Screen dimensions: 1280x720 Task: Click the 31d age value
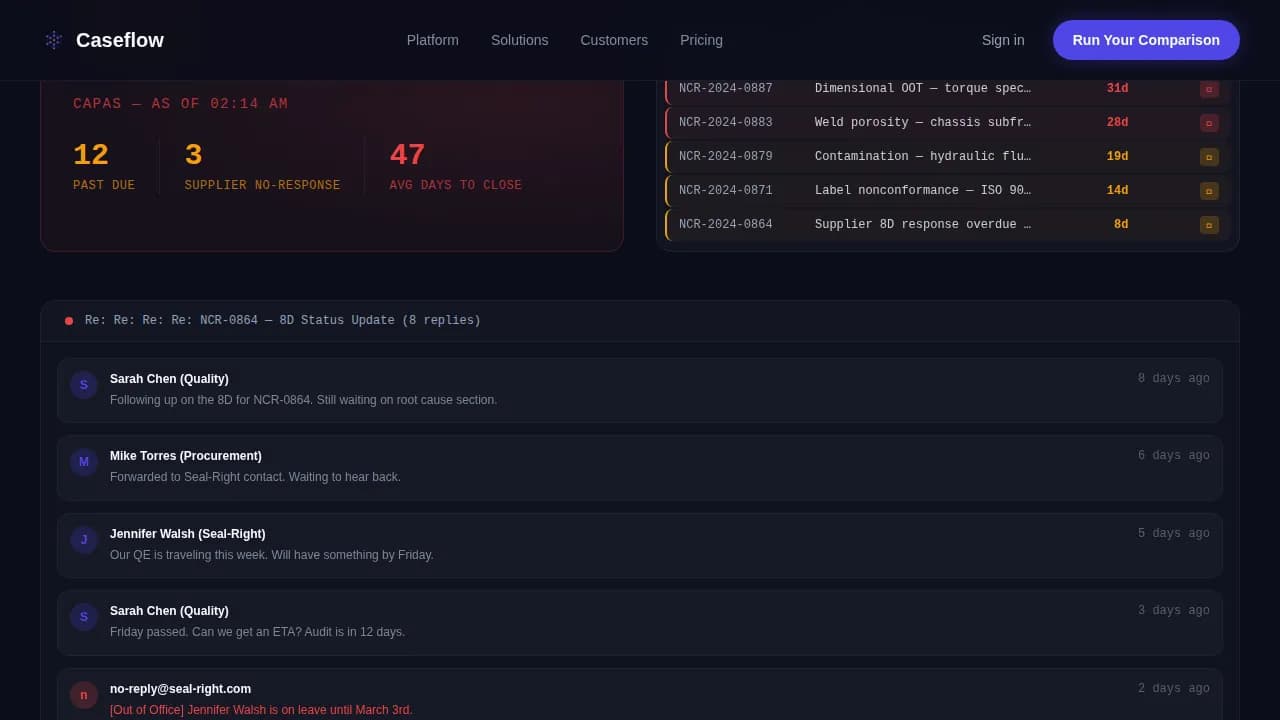1117,88
